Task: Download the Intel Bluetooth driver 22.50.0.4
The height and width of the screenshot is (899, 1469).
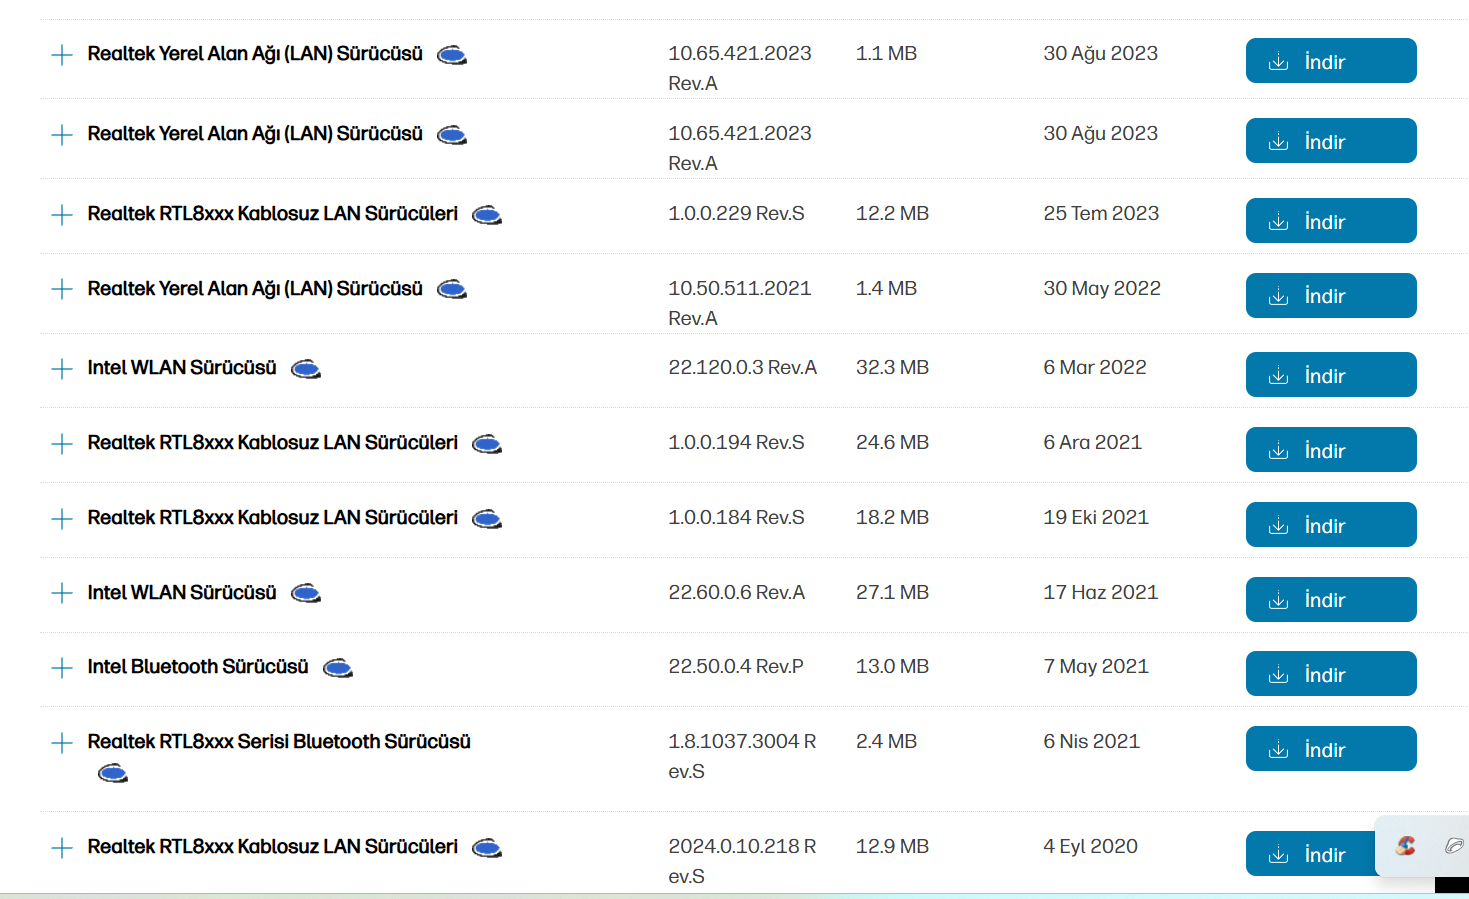Action: point(1331,674)
